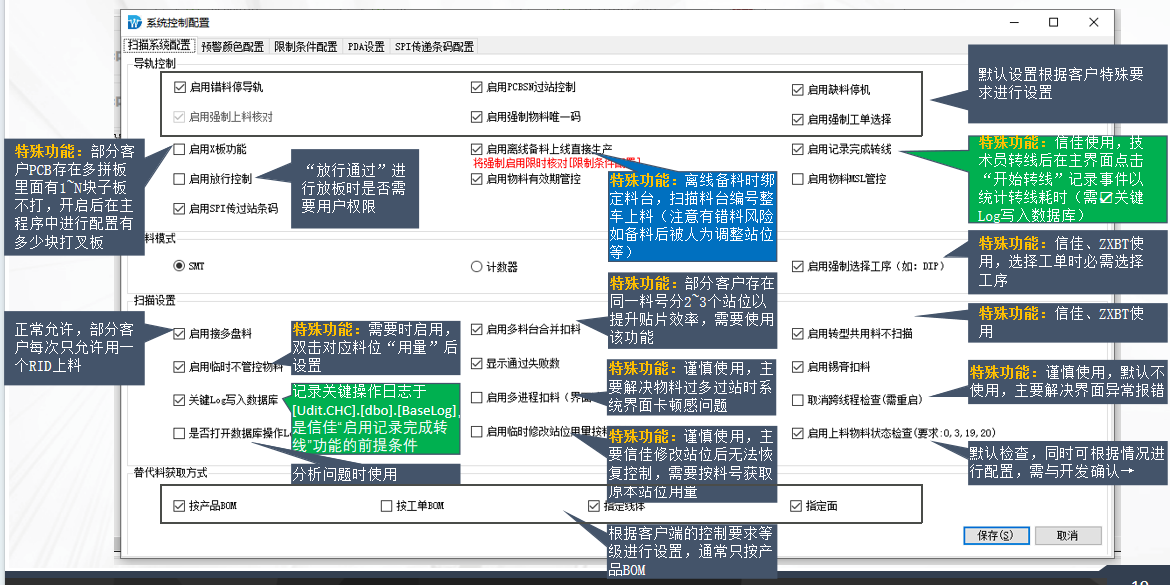Toggle 启用记录完成转线 checkbox
Viewport: 1170px width, 585px height.
tap(798, 149)
